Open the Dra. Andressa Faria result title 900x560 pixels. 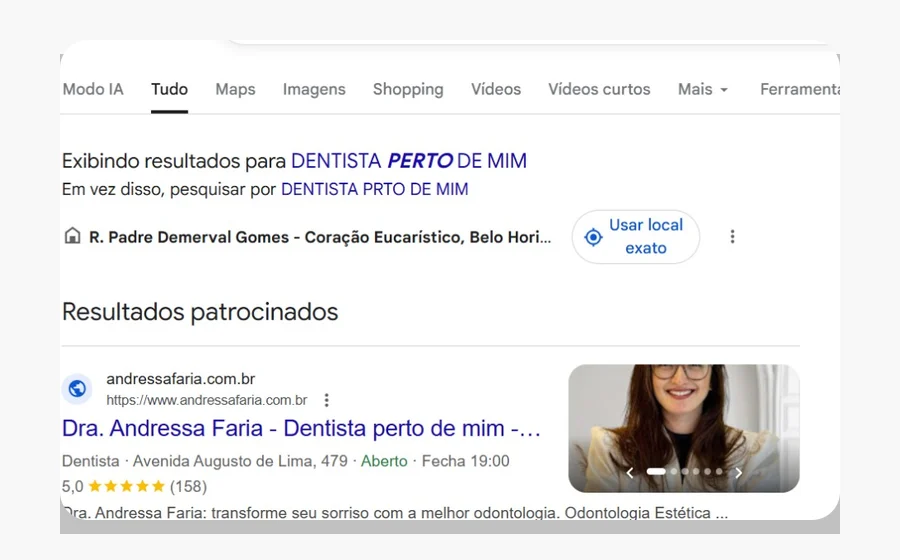[x=301, y=429]
